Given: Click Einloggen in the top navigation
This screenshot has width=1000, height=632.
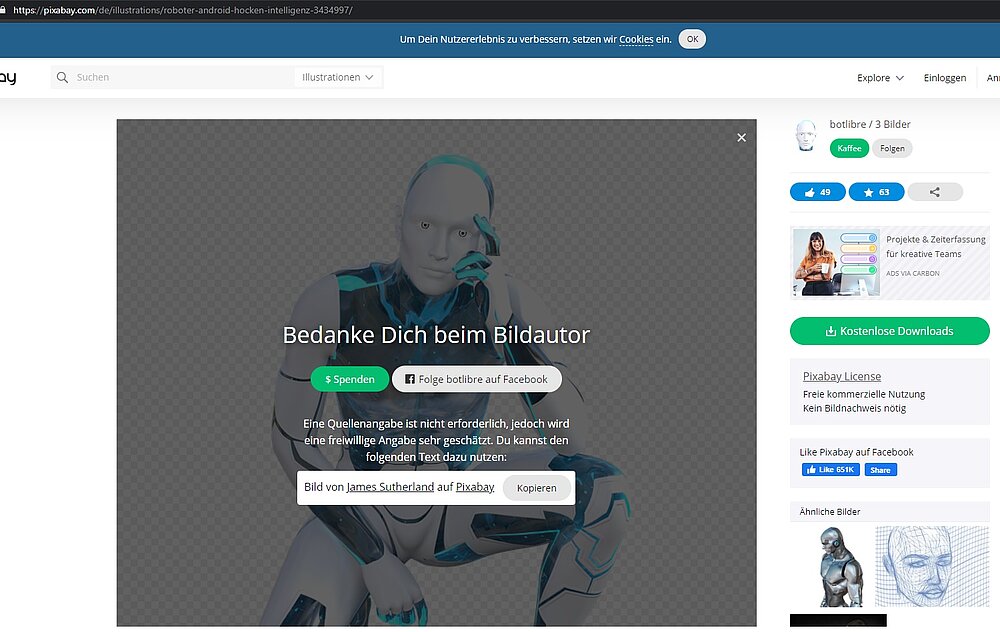Looking at the screenshot, I should (x=944, y=78).
